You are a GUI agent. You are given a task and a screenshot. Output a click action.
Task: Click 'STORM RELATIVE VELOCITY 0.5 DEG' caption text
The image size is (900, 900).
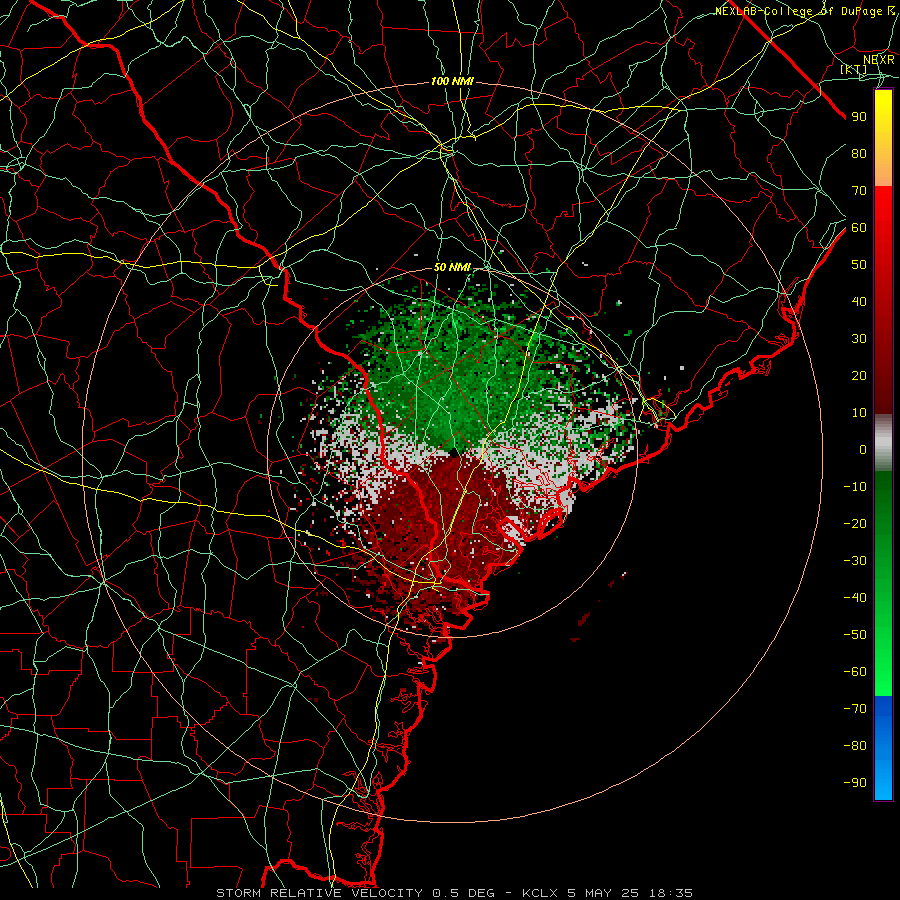coord(355,893)
